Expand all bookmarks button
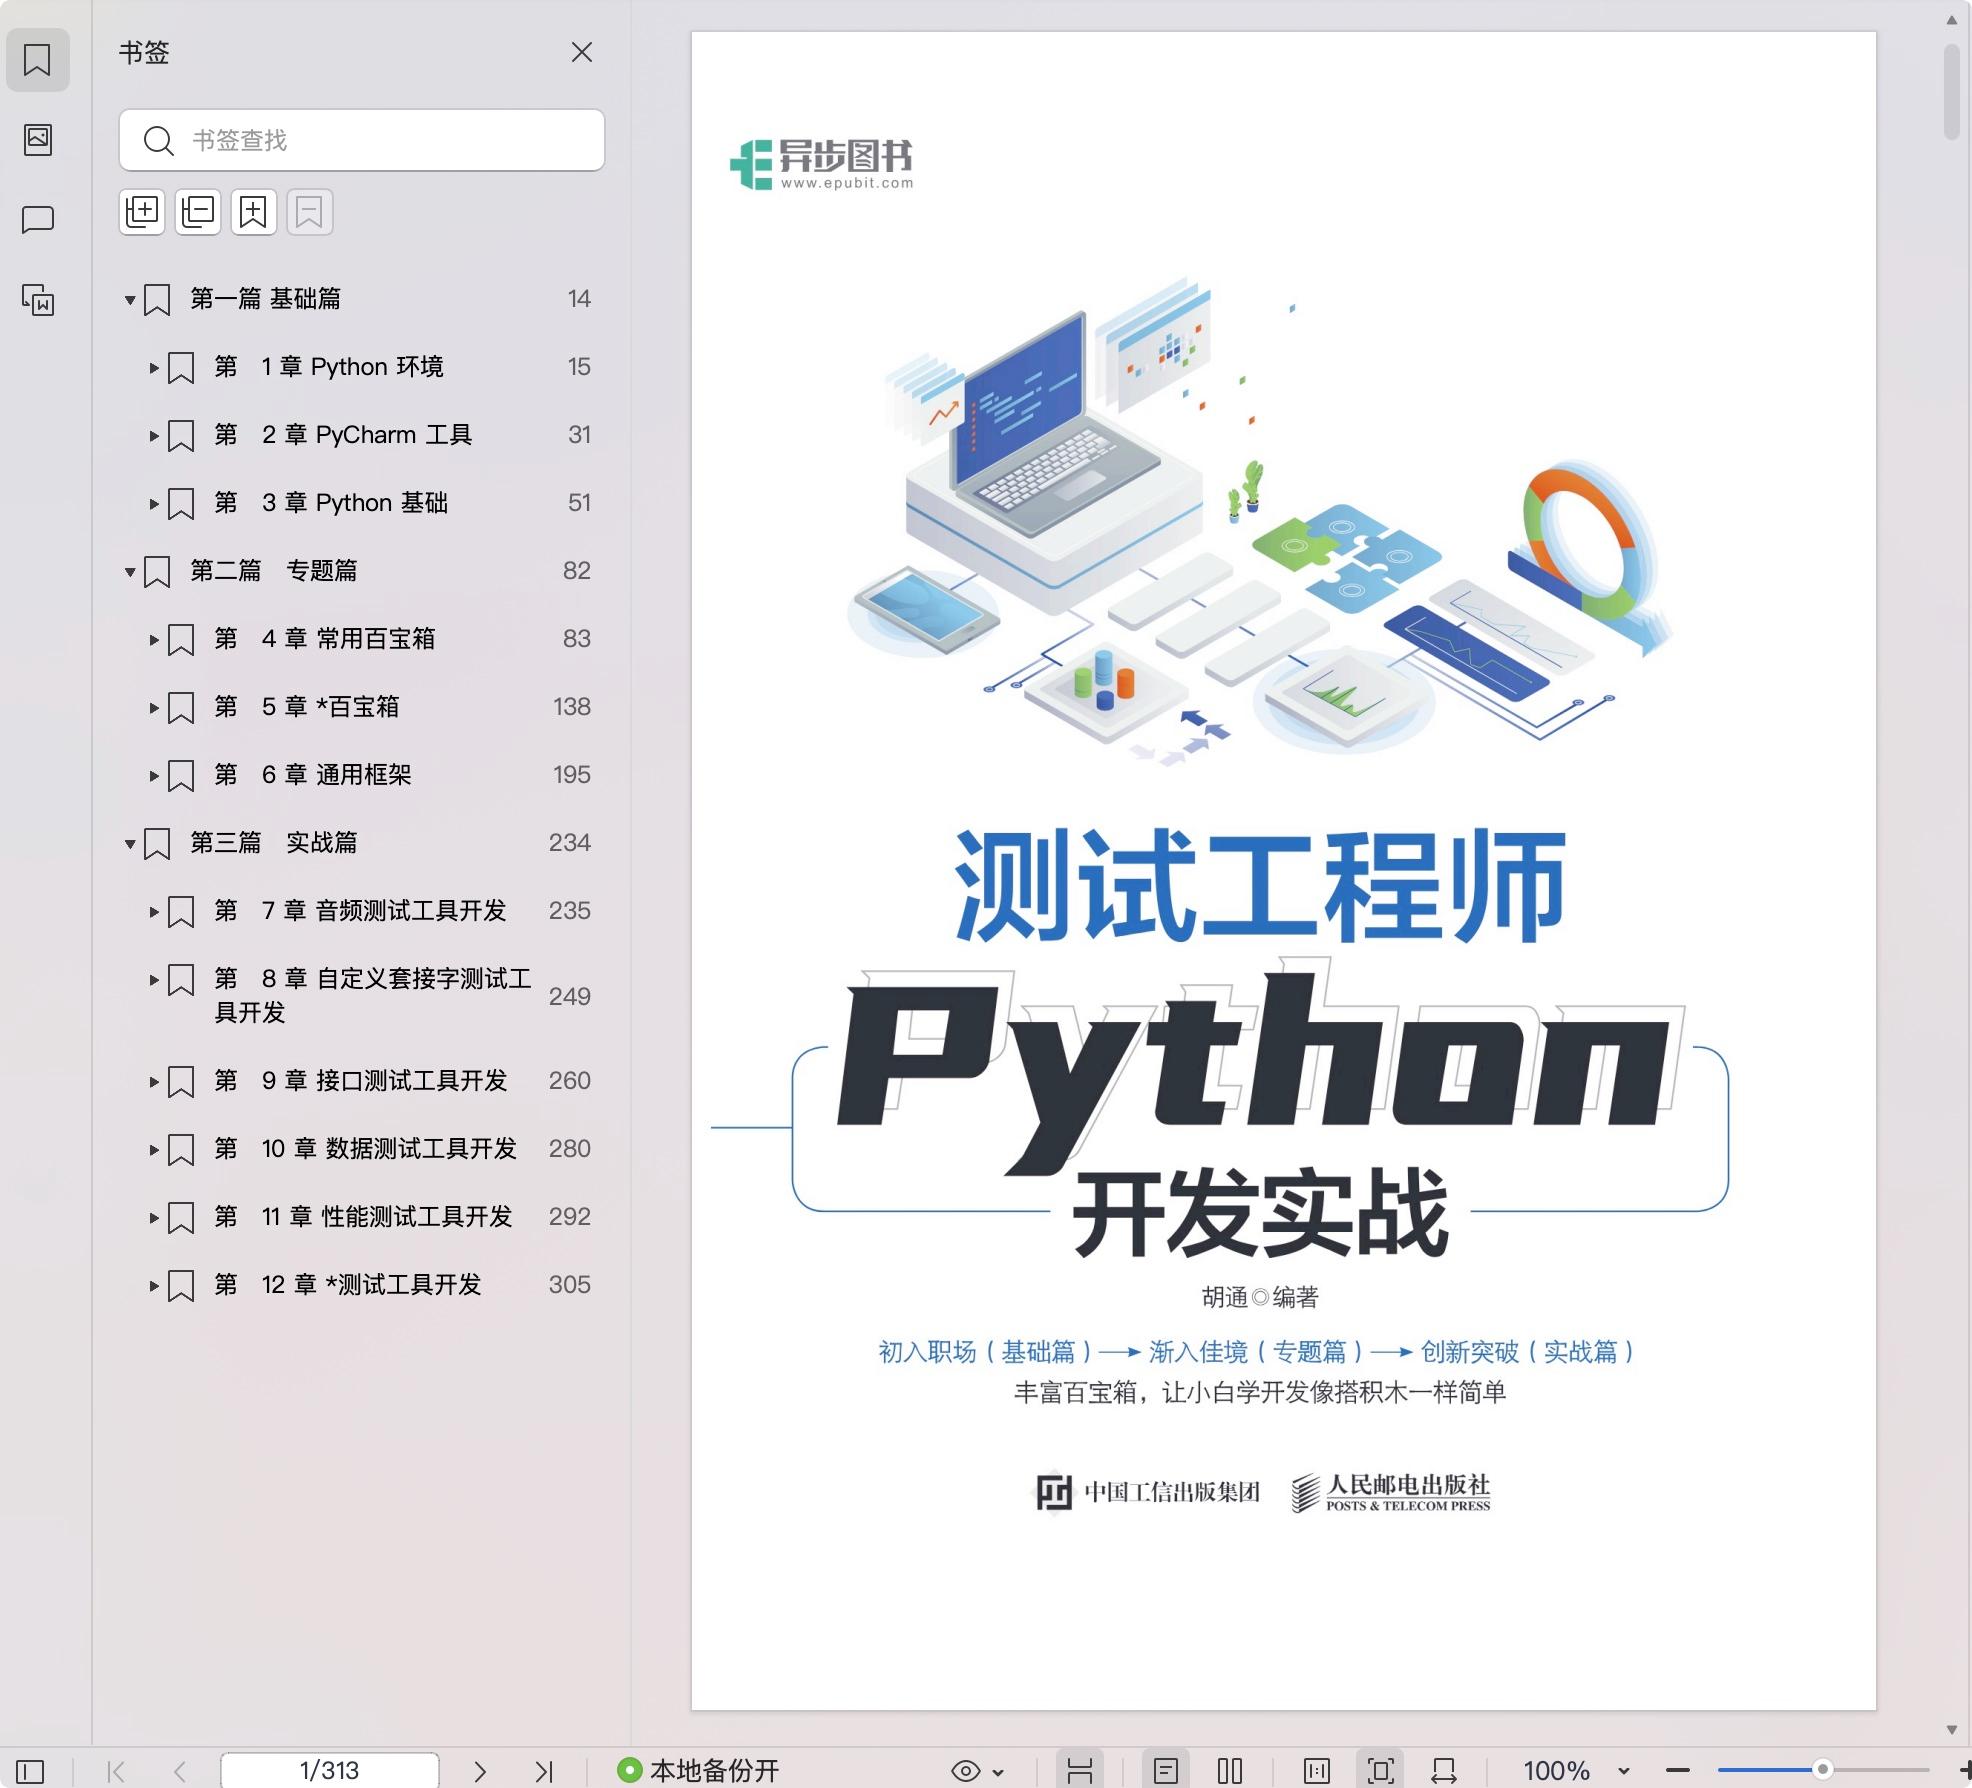The height and width of the screenshot is (1788, 1972). tap(142, 212)
